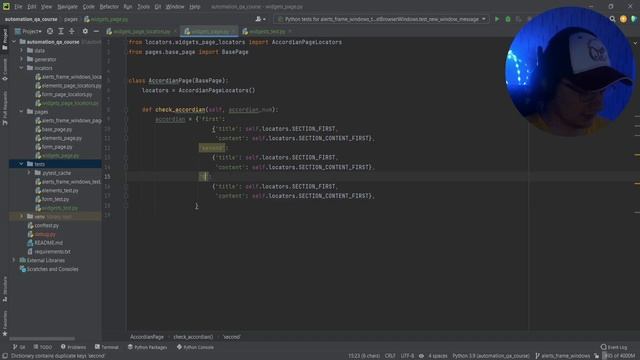This screenshot has height=360, width=640.
Task: Open the user account icon dropdown
Action: pos(260,19)
